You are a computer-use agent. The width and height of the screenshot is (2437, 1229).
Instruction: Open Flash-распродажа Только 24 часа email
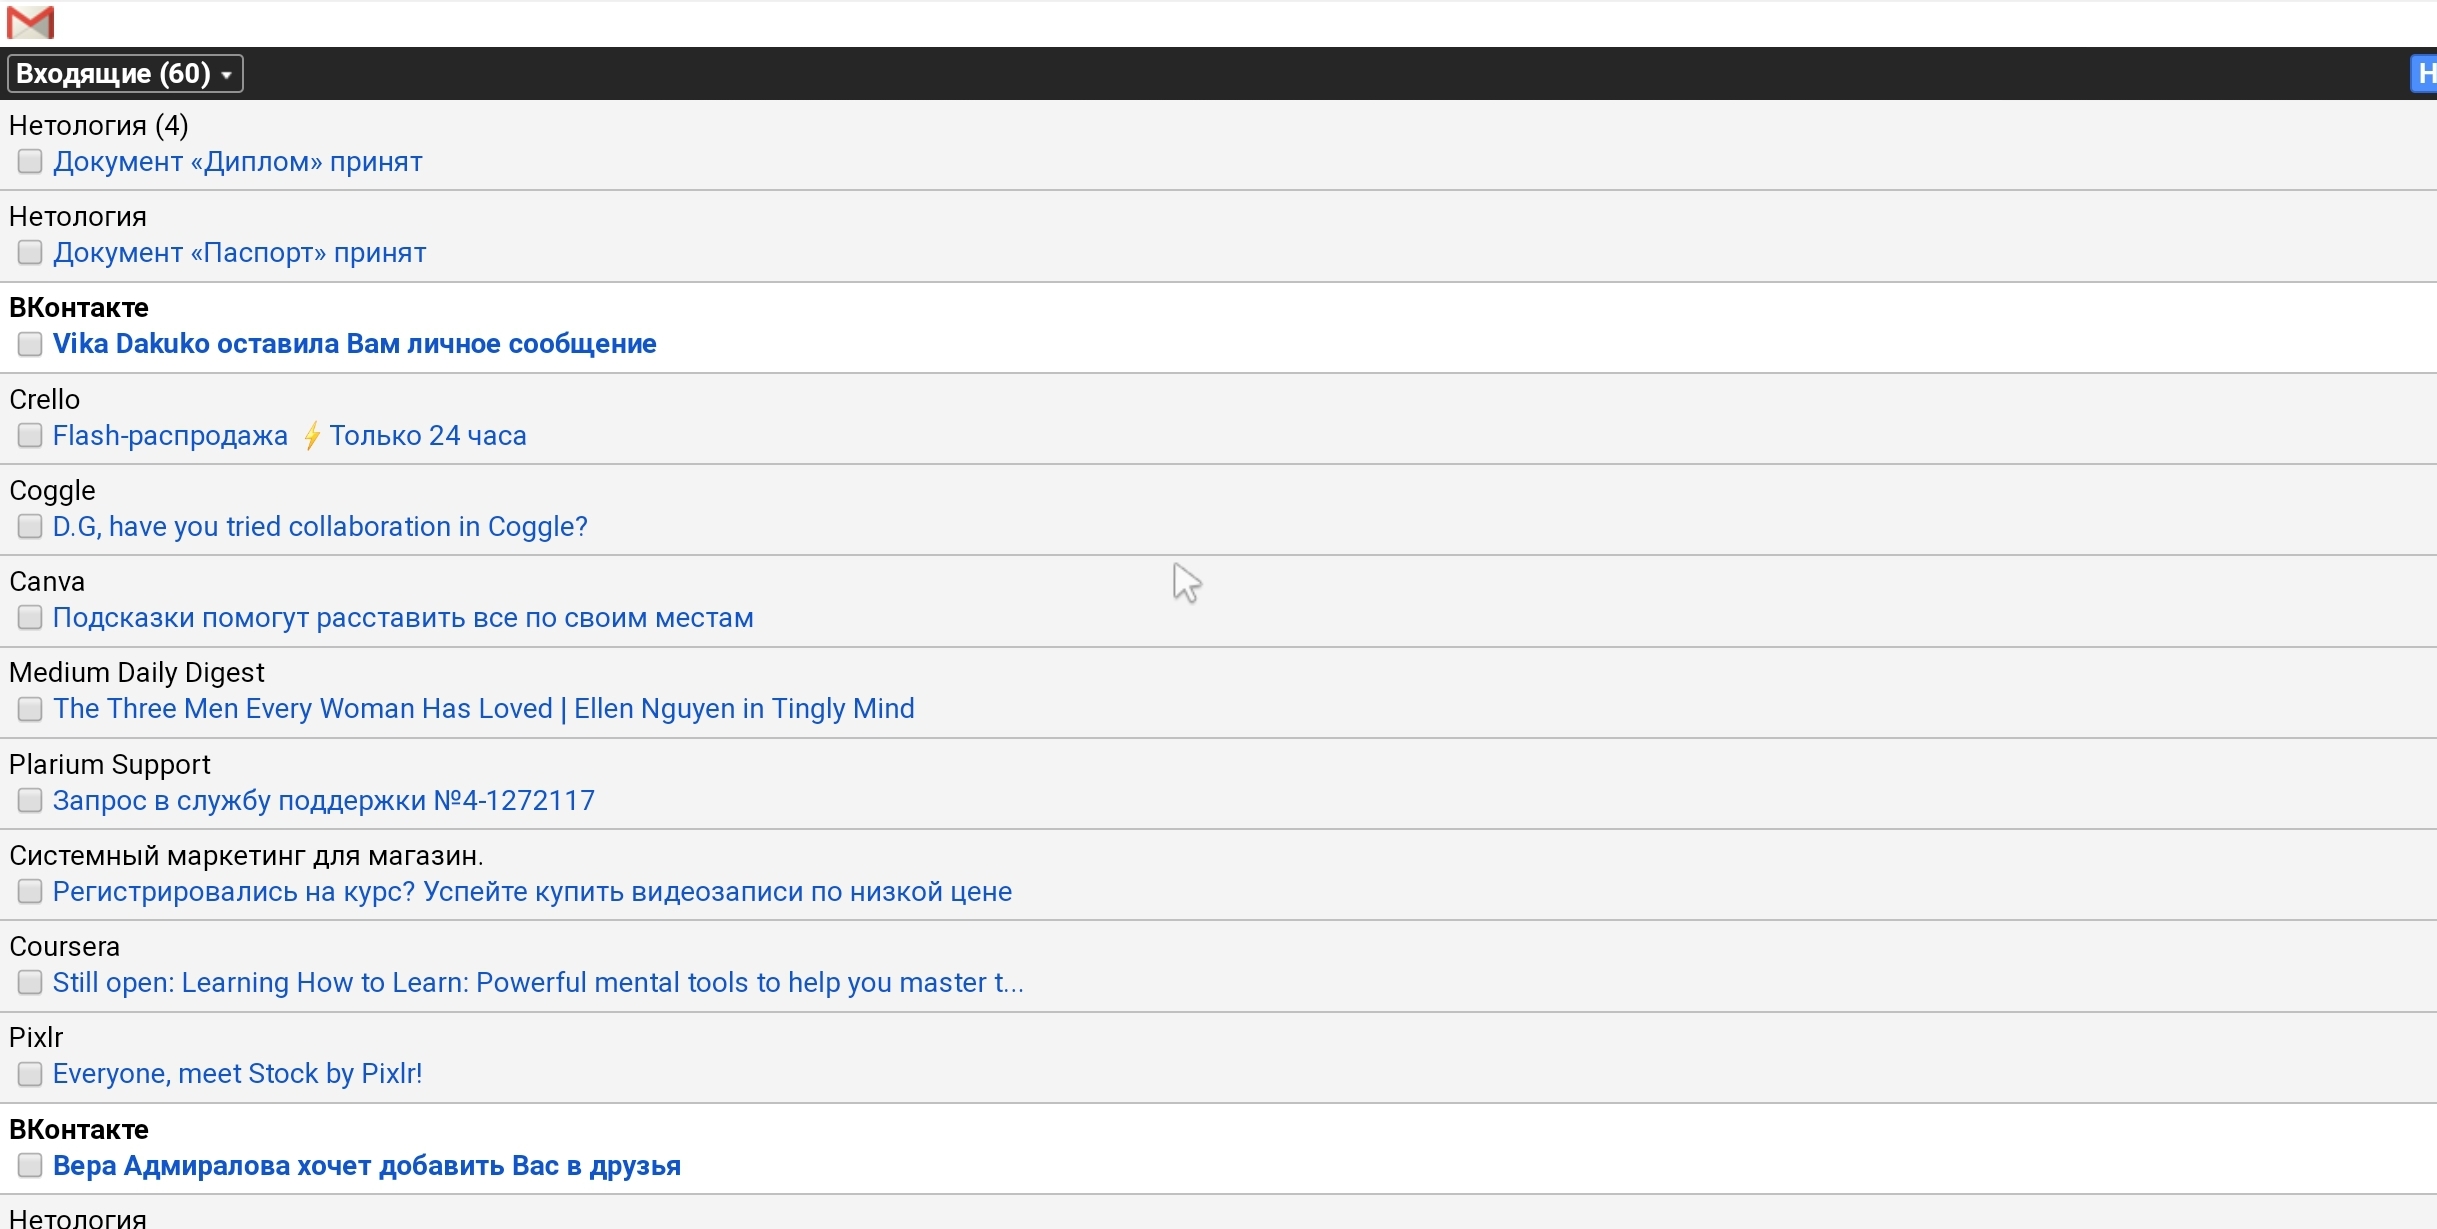pos(290,436)
